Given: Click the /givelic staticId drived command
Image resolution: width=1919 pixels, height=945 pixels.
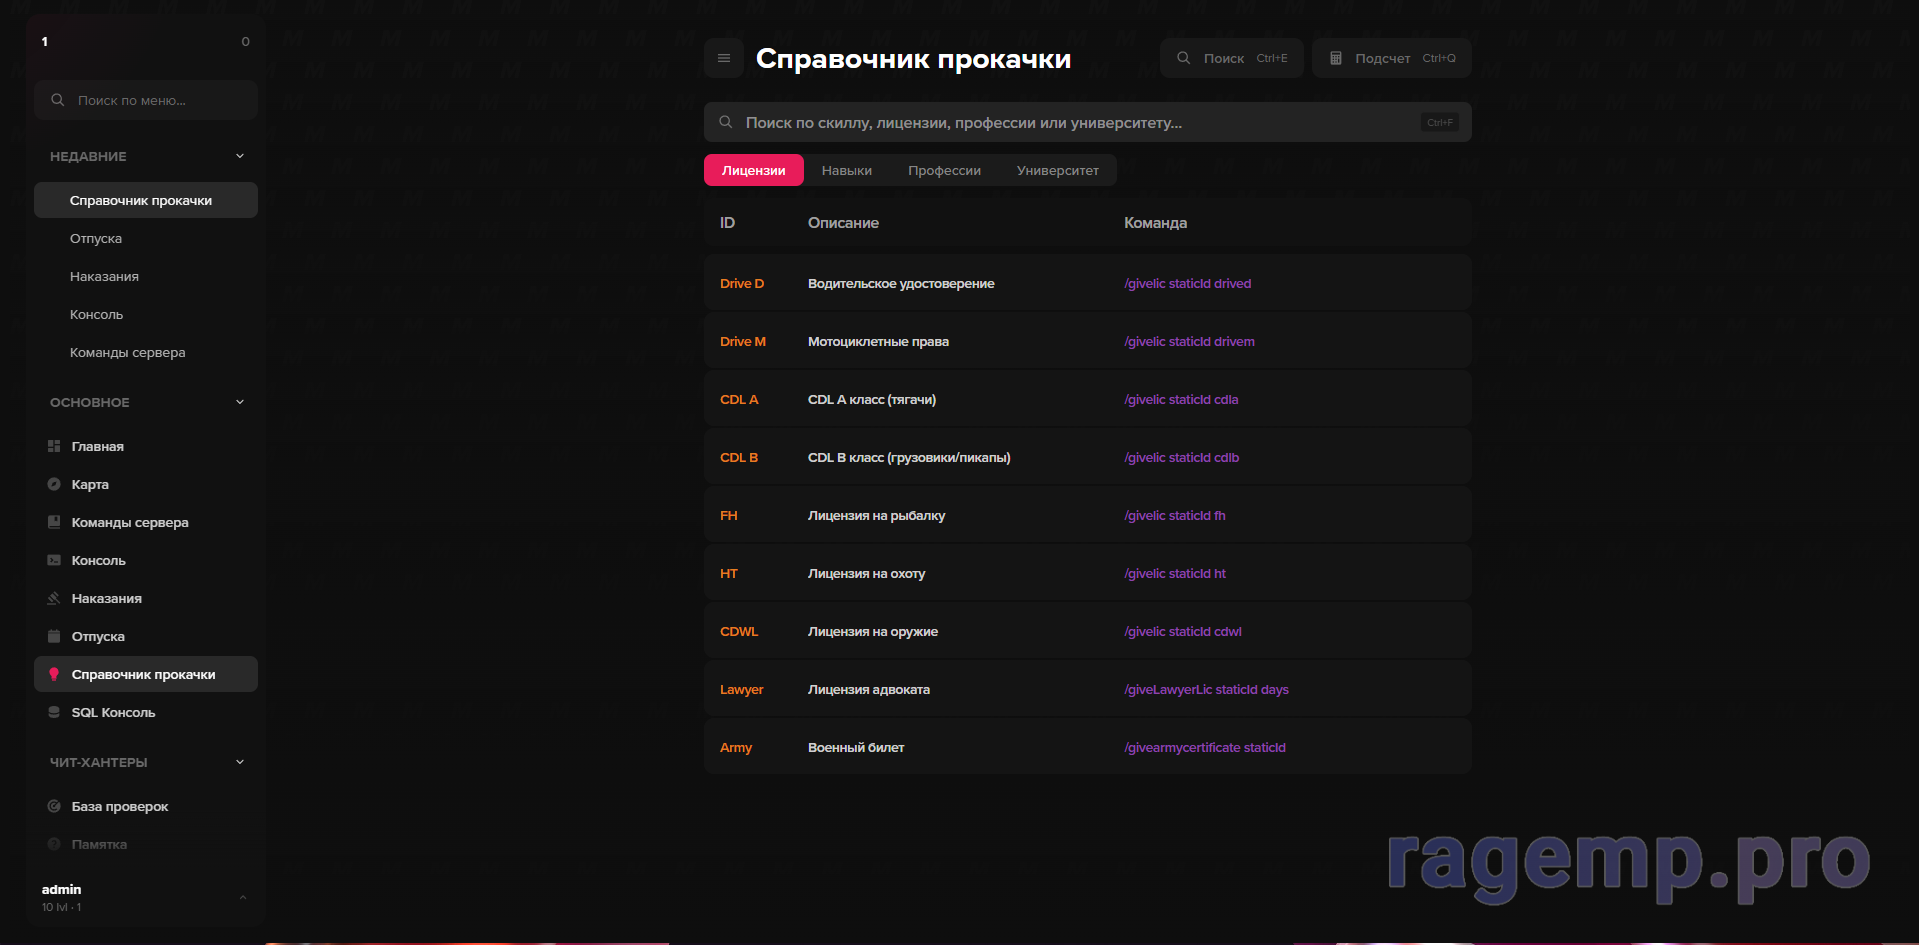Looking at the screenshot, I should tap(1187, 284).
